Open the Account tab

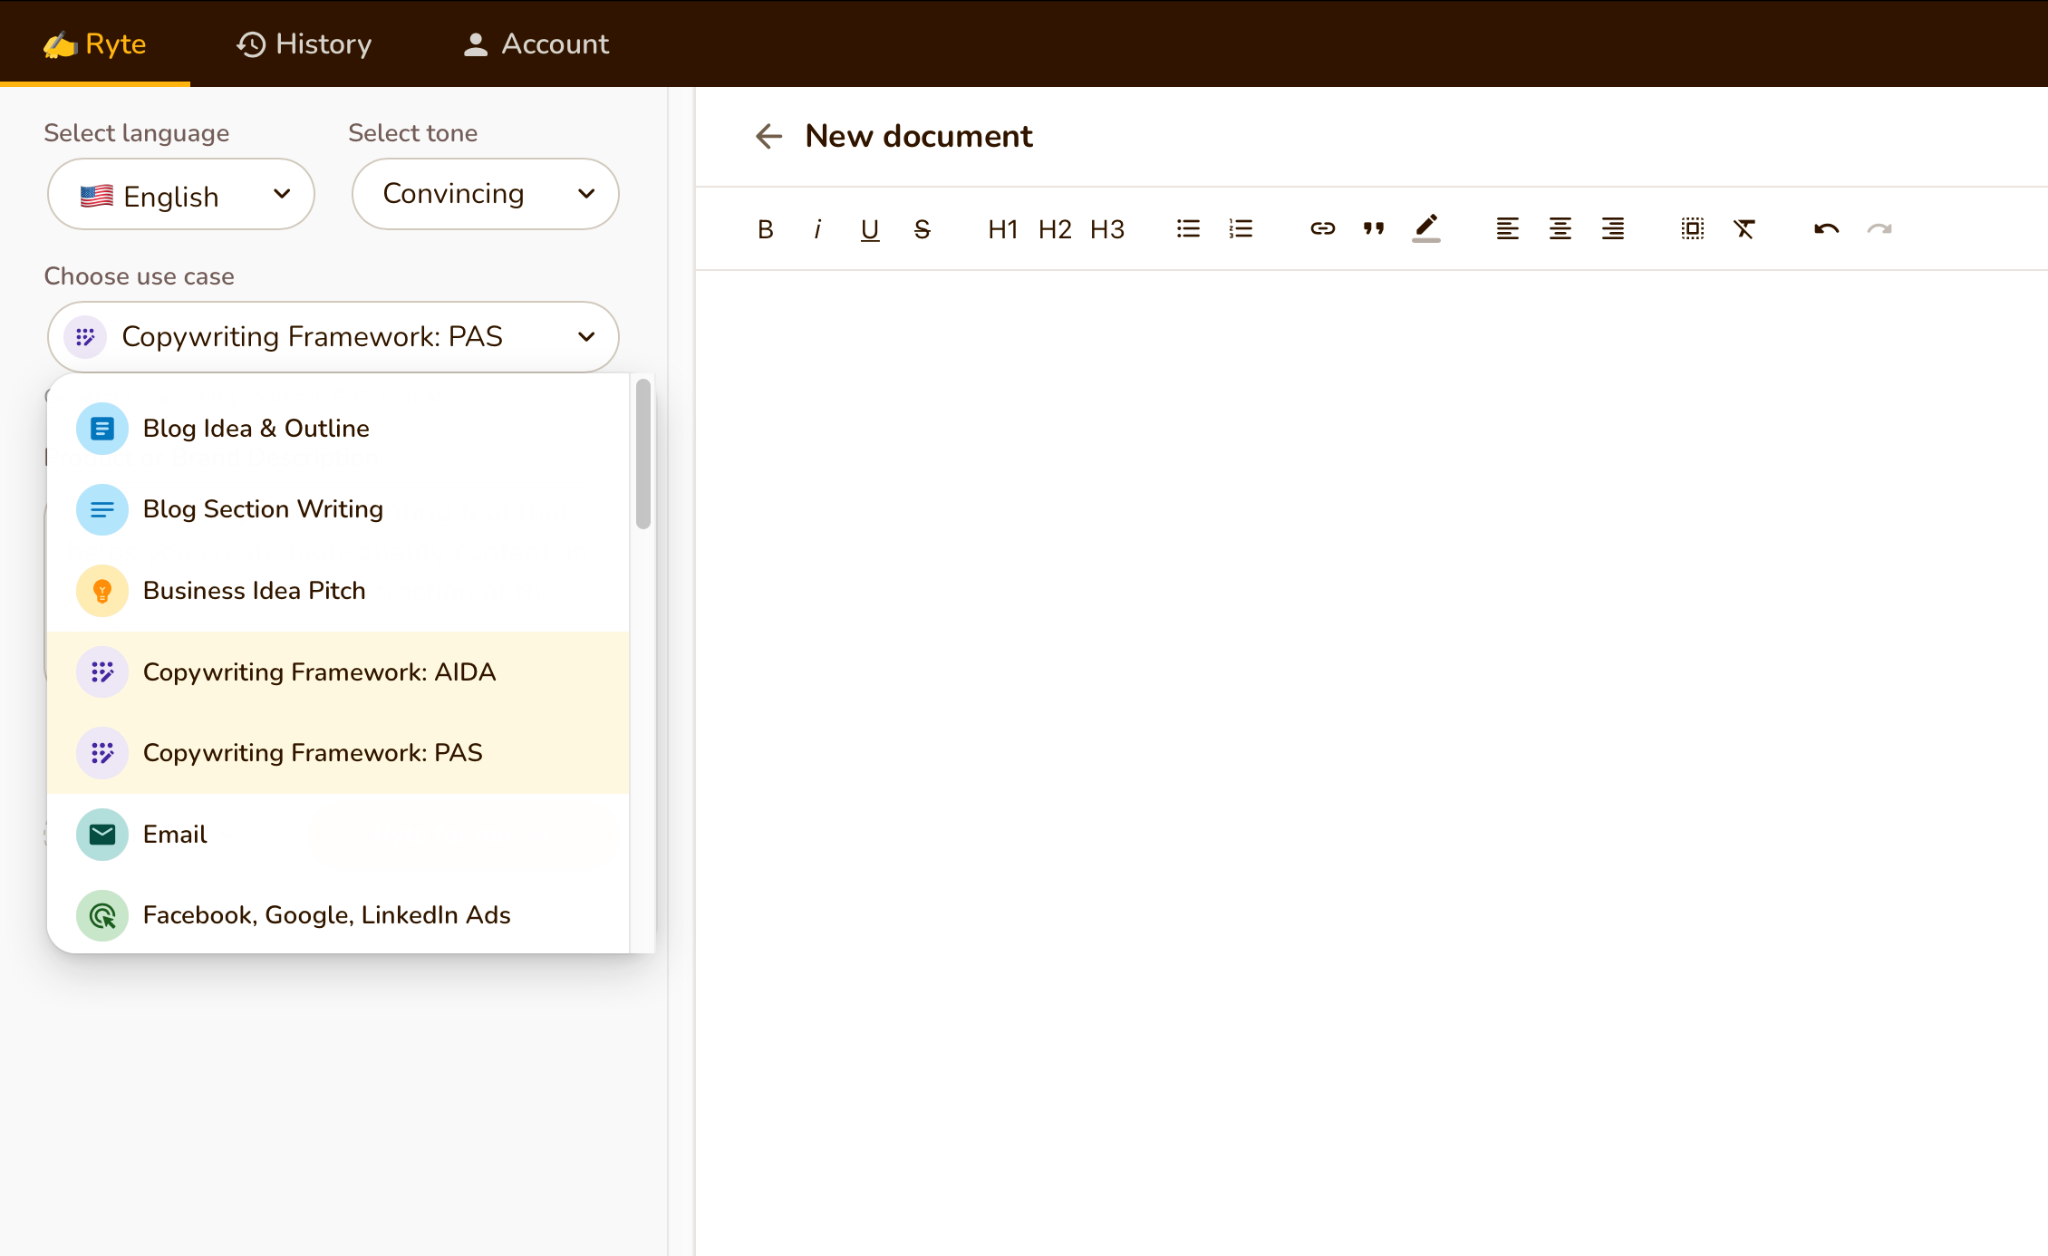point(536,44)
